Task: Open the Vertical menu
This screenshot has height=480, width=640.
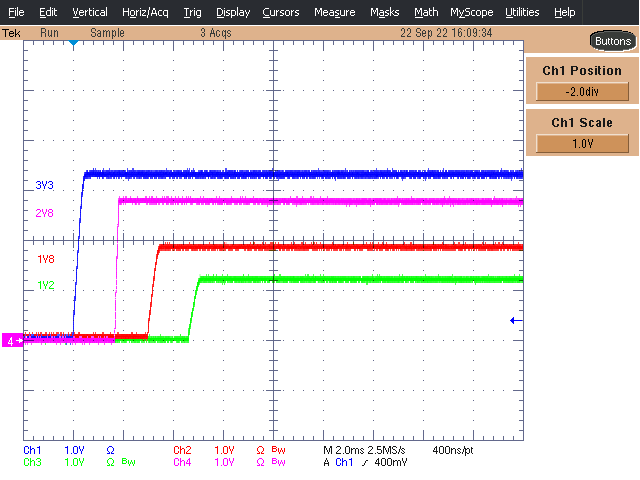Action: pyautogui.click(x=90, y=12)
